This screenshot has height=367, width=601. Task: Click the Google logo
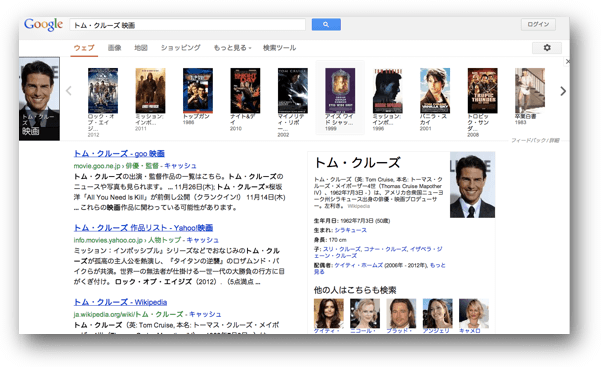(43, 25)
